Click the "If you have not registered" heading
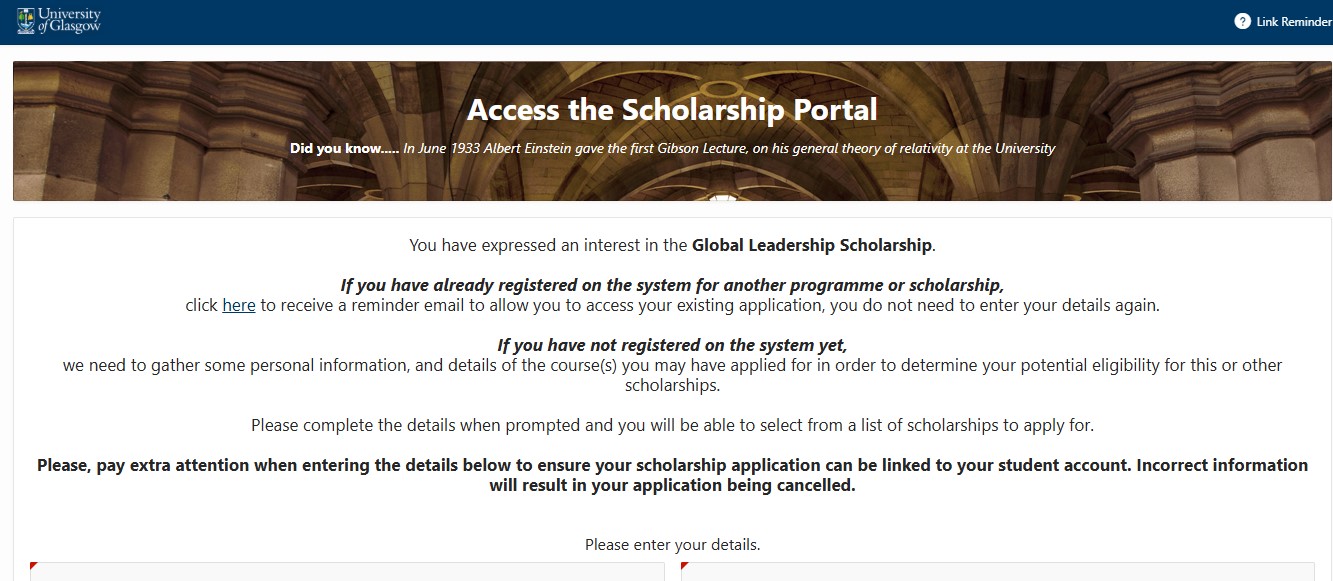Viewport: 1333px width, 581px height. [x=672, y=346]
